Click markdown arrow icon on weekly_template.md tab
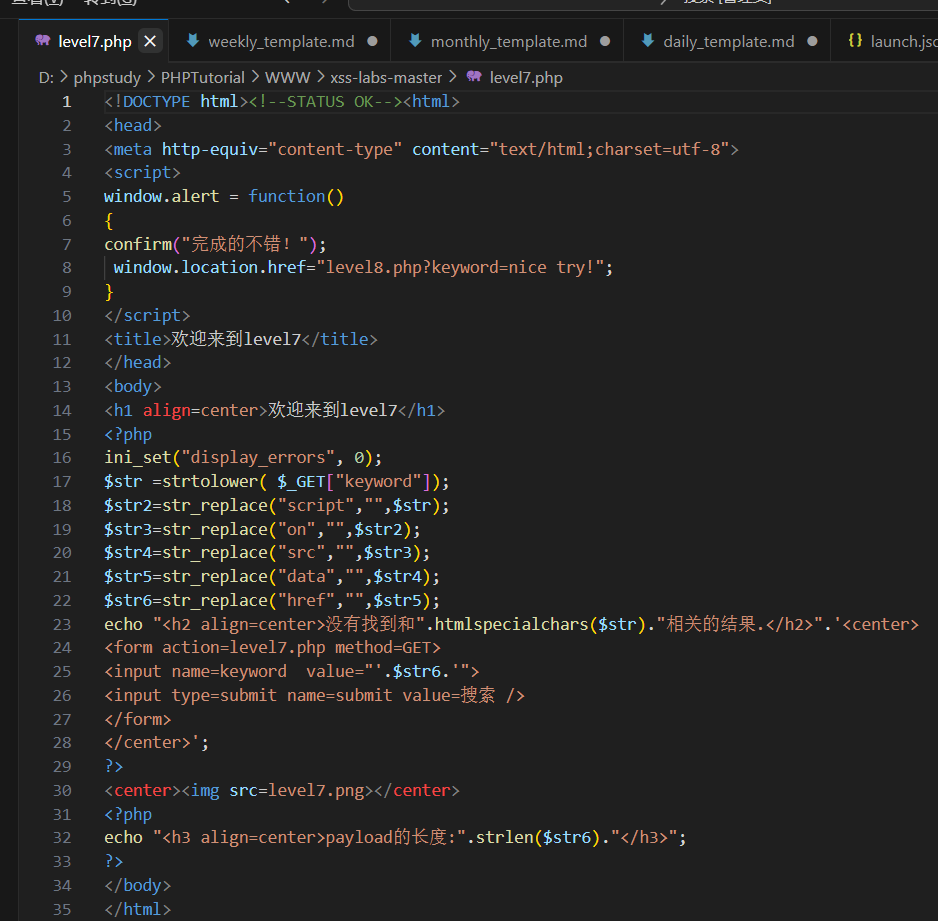Viewport: 938px width, 921px height. click(x=193, y=40)
